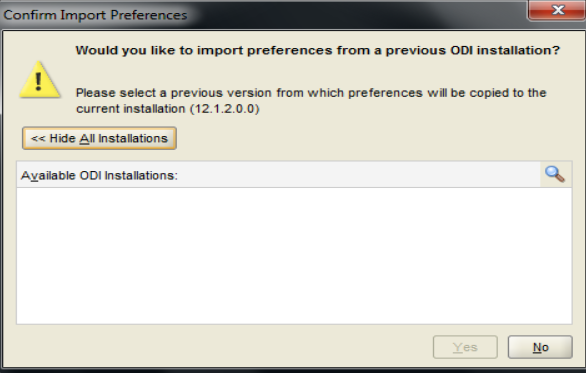Dismiss the dialog using the red X
Viewport: 586px width, 373px height.
pyautogui.click(x=557, y=10)
